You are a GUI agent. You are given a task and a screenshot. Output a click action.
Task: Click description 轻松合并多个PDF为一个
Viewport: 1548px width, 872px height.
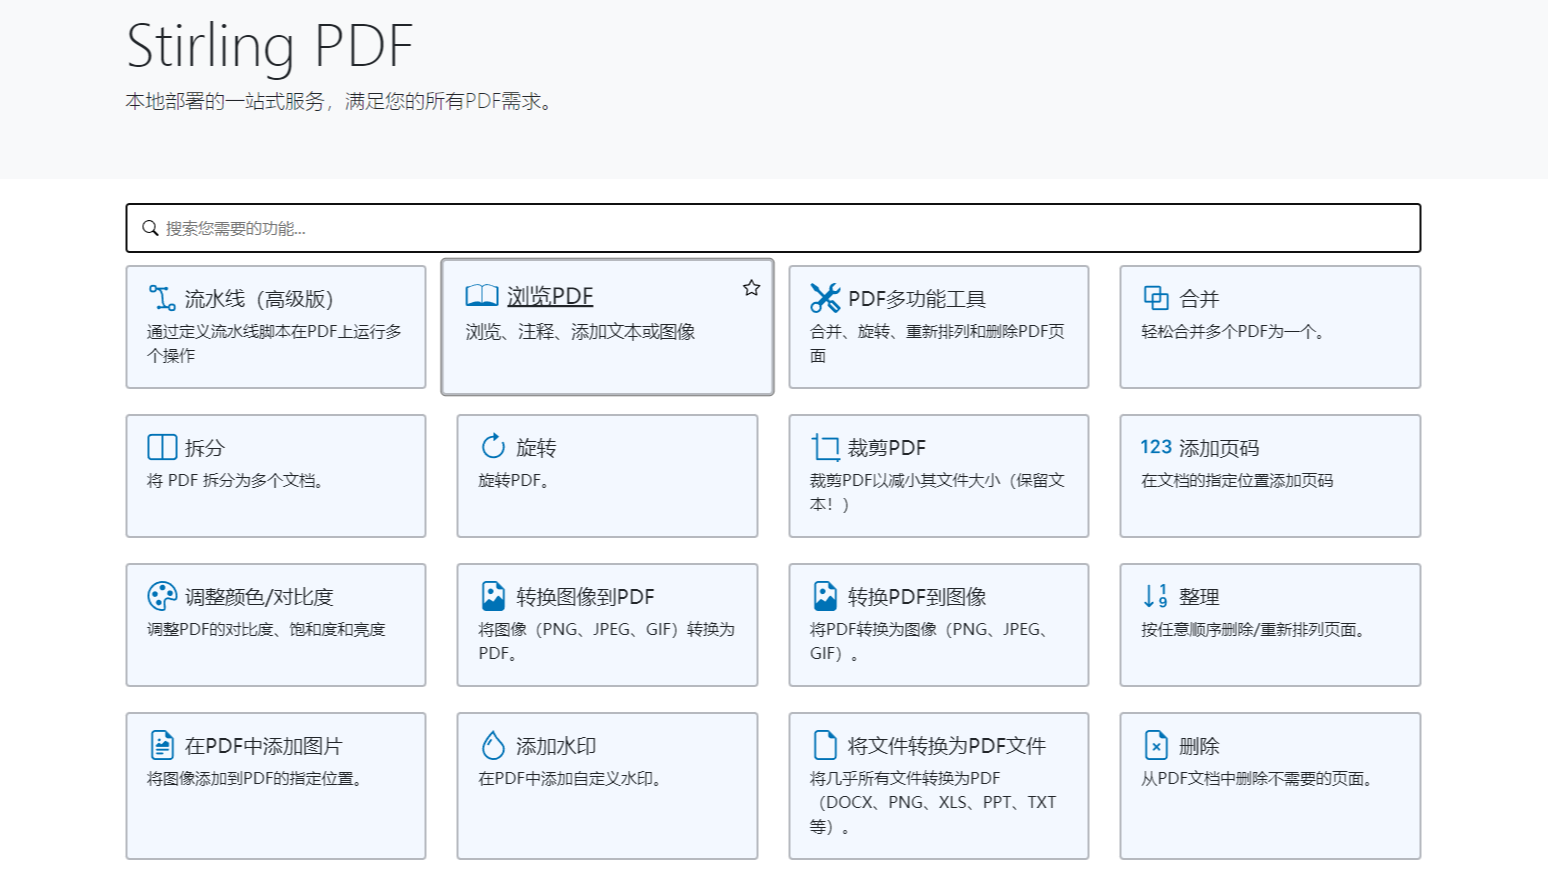click(1233, 332)
